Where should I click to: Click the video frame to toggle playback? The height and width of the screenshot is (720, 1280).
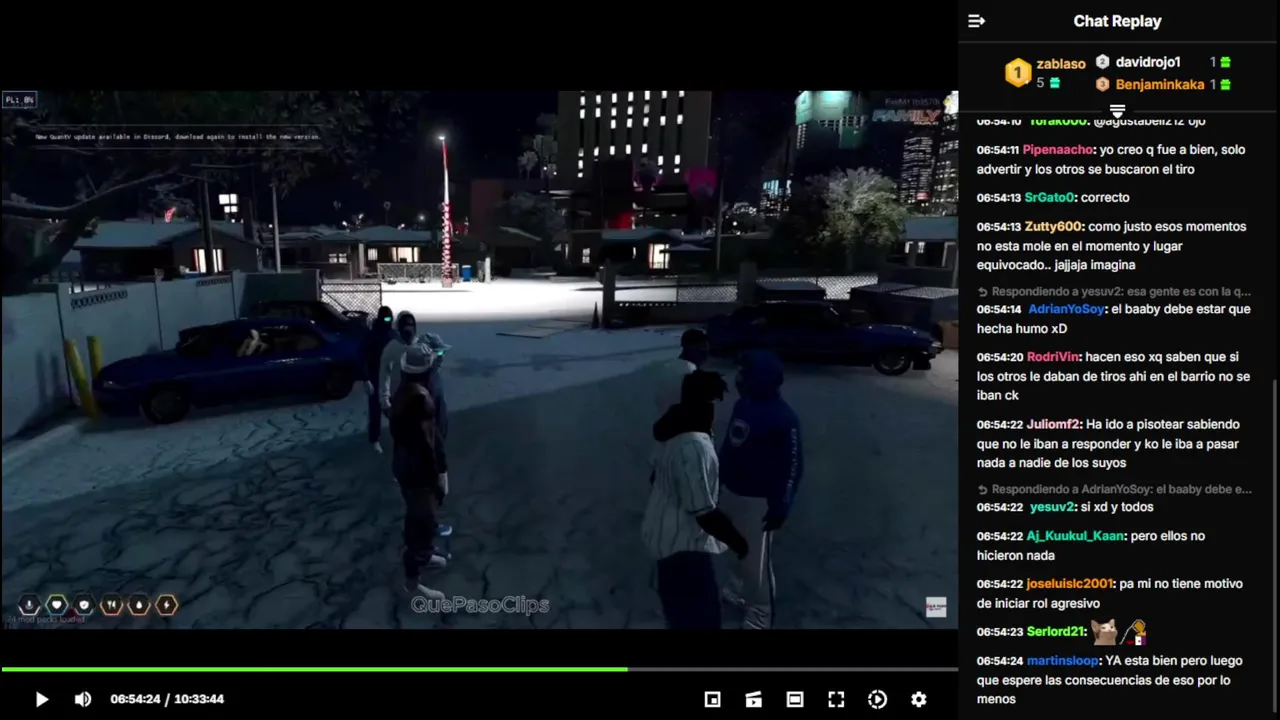pos(479,360)
